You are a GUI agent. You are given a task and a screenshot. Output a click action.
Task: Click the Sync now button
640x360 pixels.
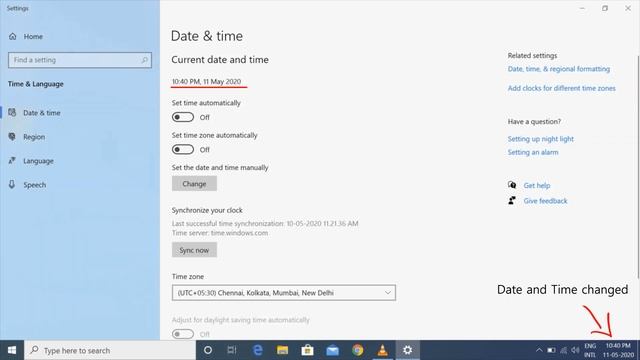(194, 250)
